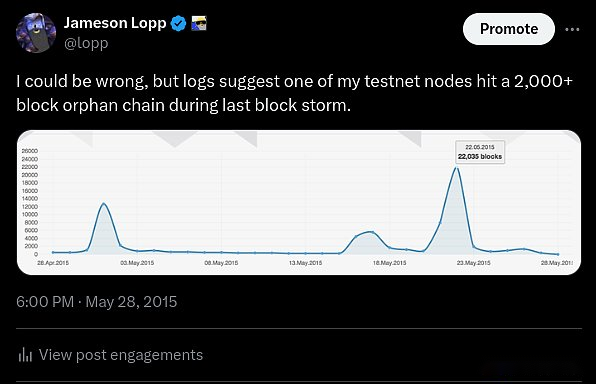The image size is (596, 384).
Task: Click the blue verified checkmark badge
Action: point(178,24)
